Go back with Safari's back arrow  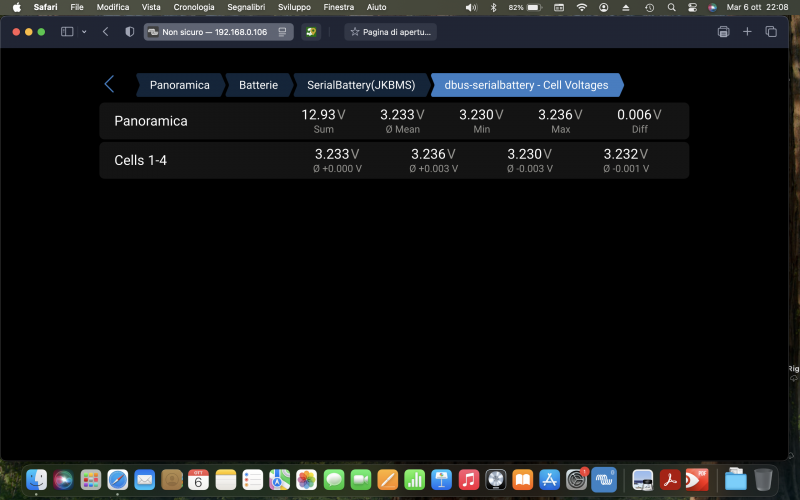click(106, 32)
